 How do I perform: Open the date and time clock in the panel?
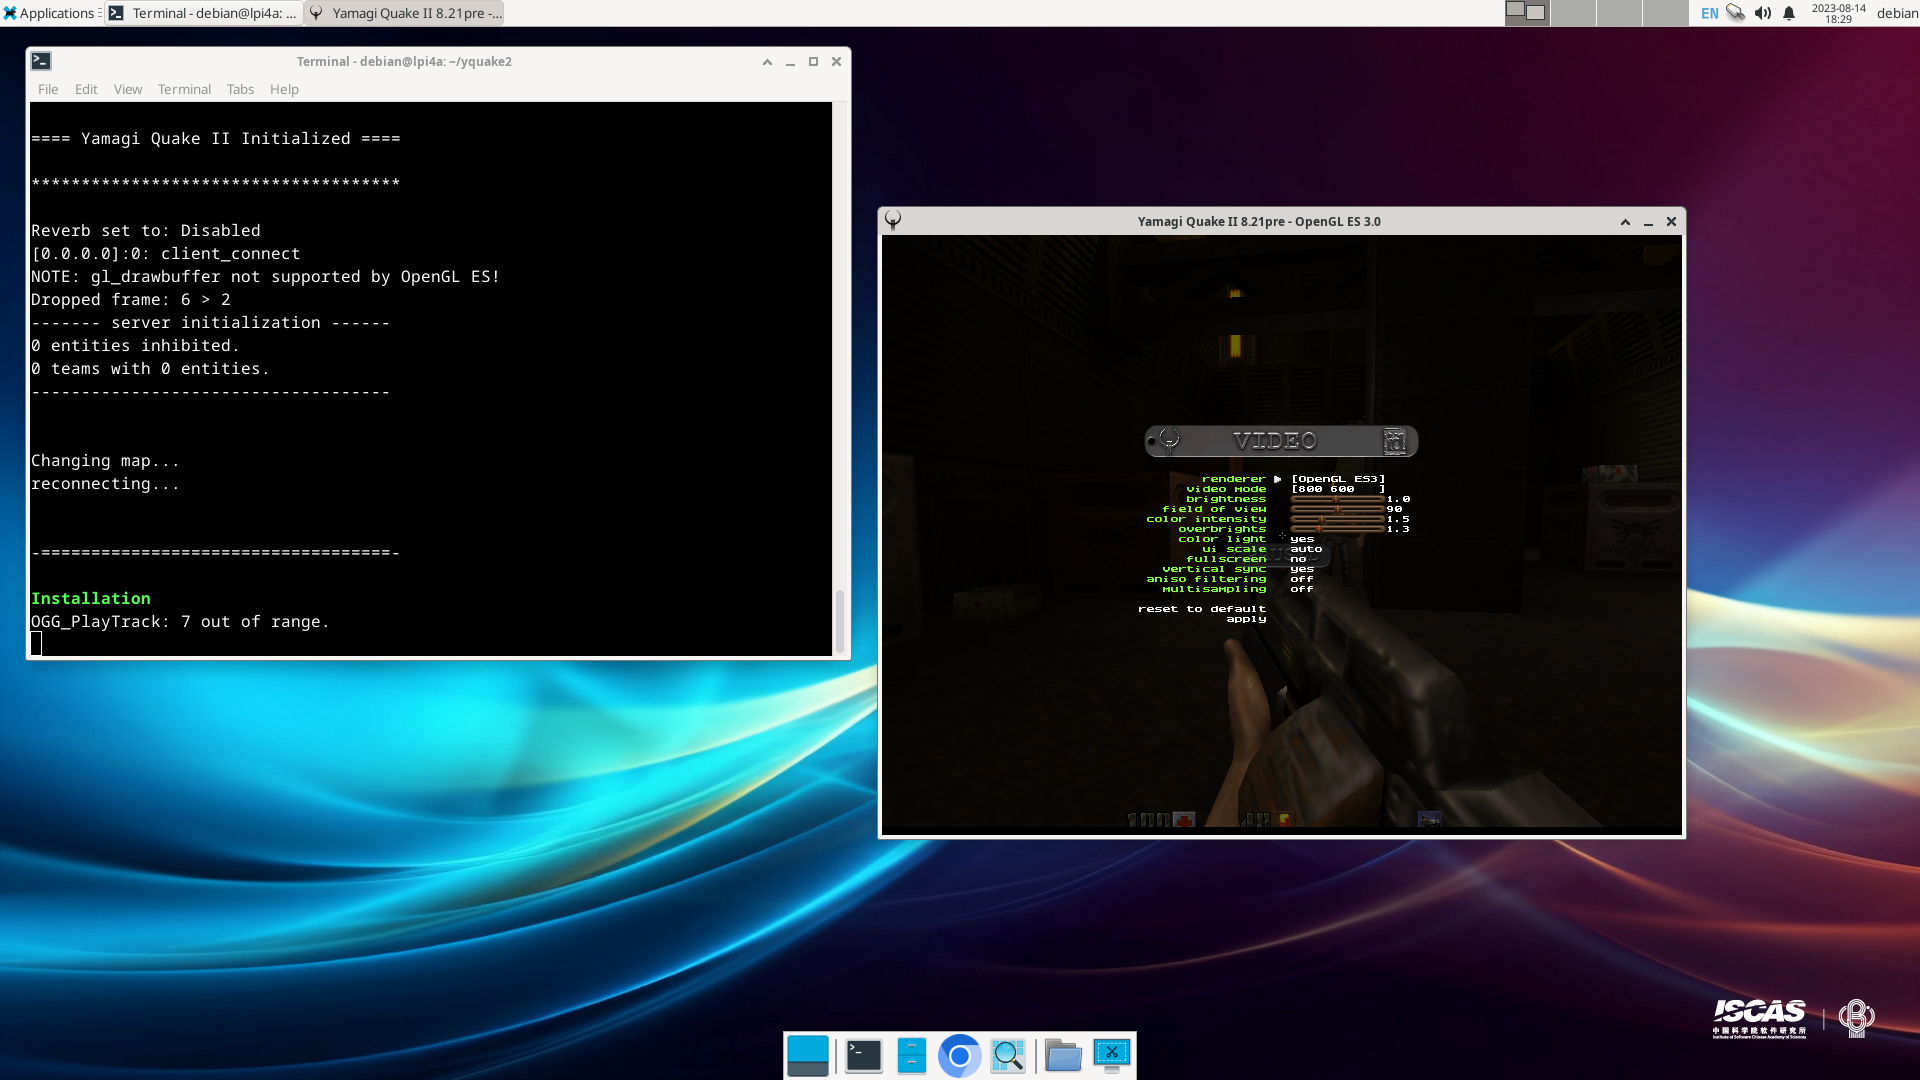tap(1838, 13)
